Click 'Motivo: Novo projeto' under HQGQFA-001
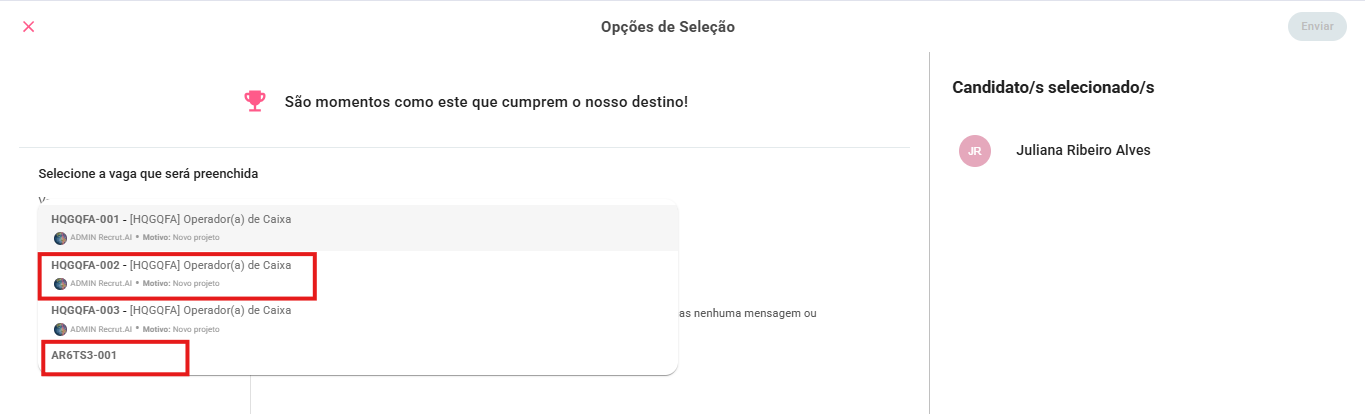 coord(181,238)
